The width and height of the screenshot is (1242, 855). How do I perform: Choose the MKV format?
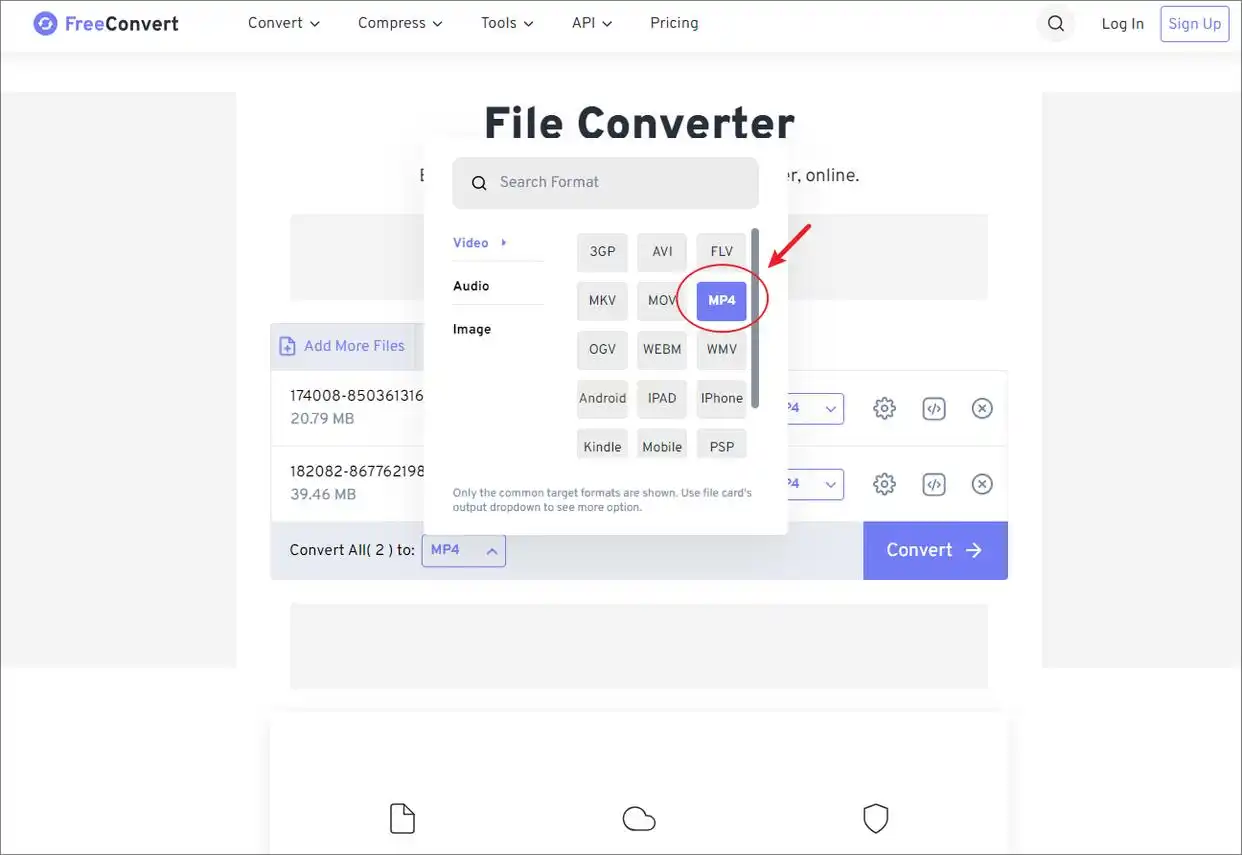click(602, 301)
